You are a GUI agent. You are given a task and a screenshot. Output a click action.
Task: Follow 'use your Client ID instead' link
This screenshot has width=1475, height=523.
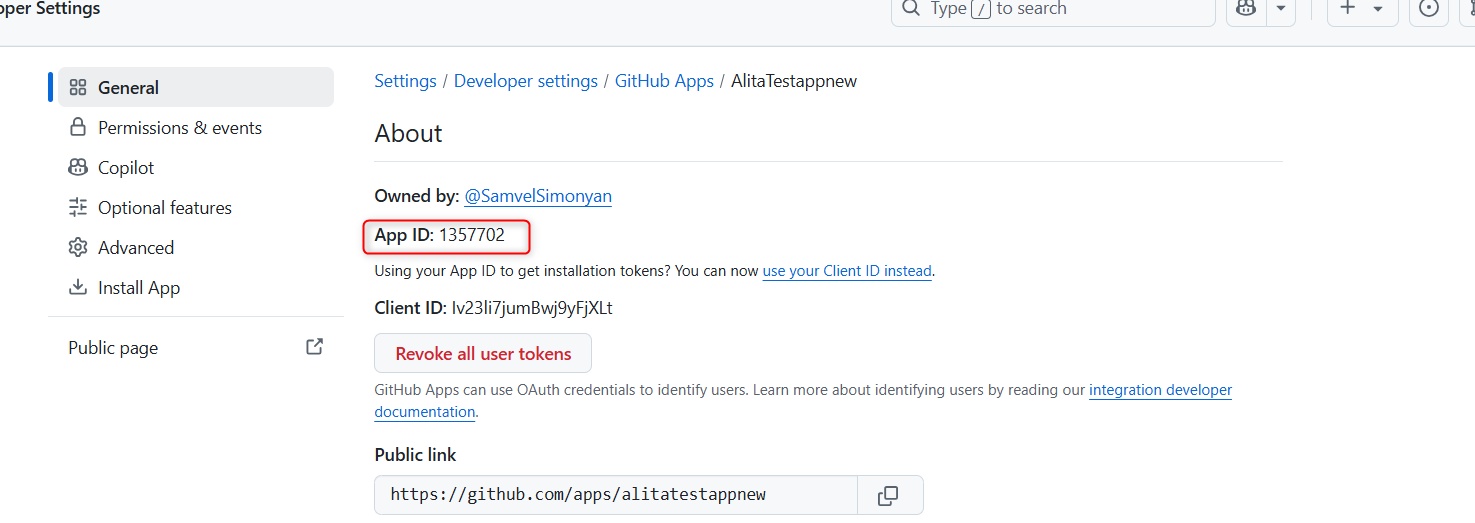(847, 271)
